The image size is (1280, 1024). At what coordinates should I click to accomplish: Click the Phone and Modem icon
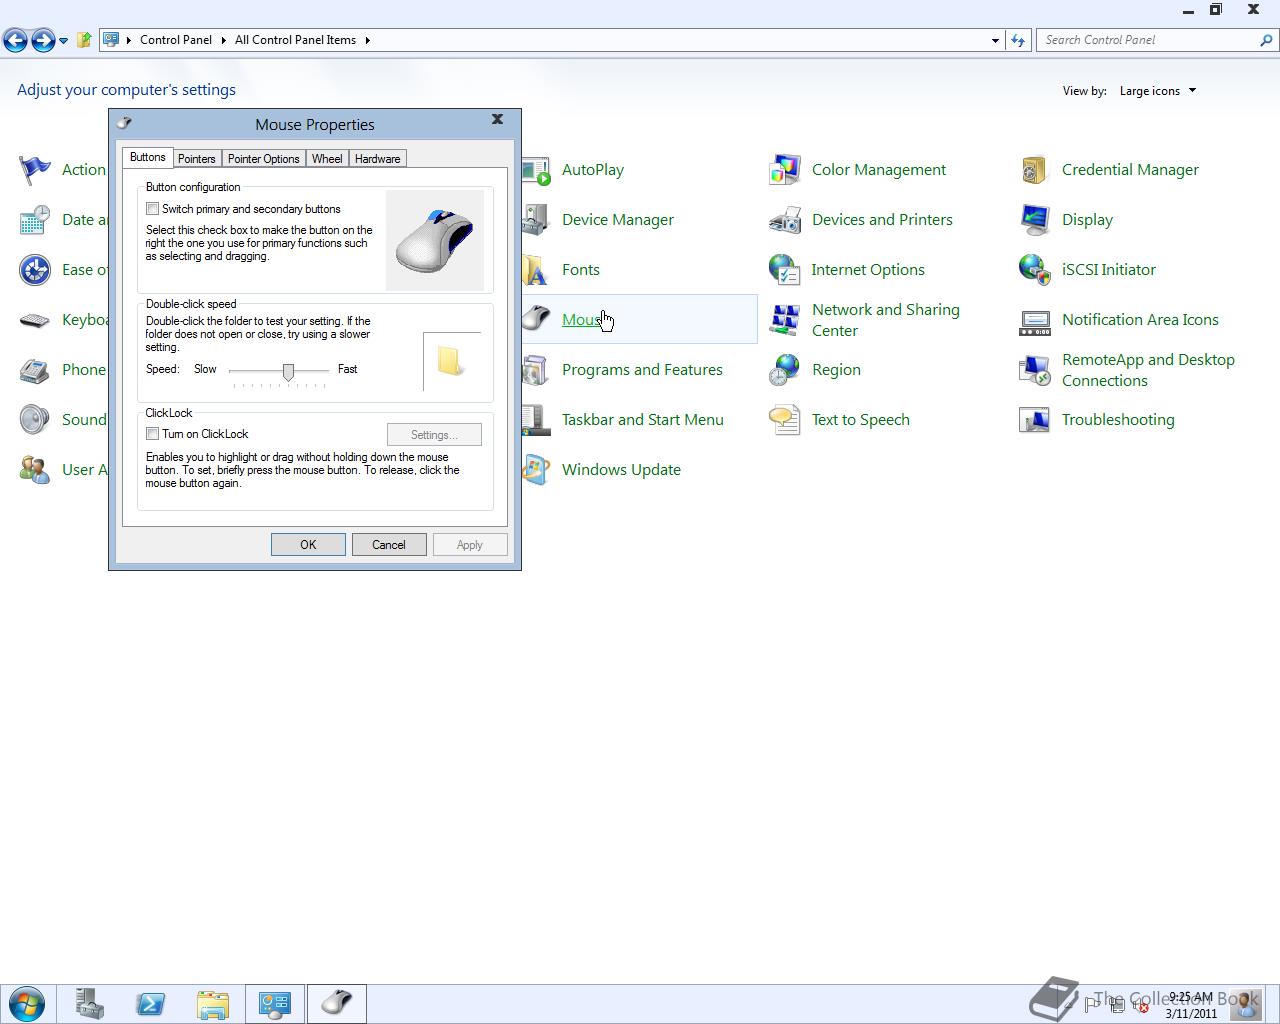click(35, 370)
